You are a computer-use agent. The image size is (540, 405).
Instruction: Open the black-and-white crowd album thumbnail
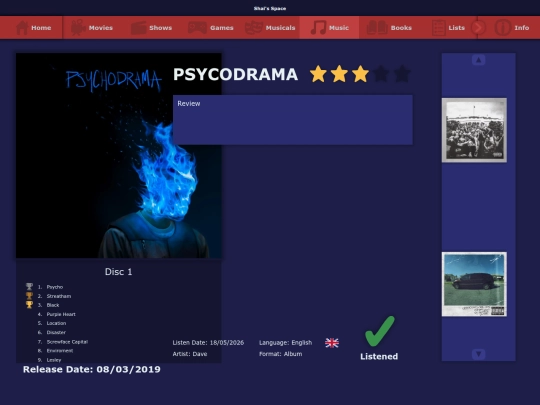tap(474, 130)
